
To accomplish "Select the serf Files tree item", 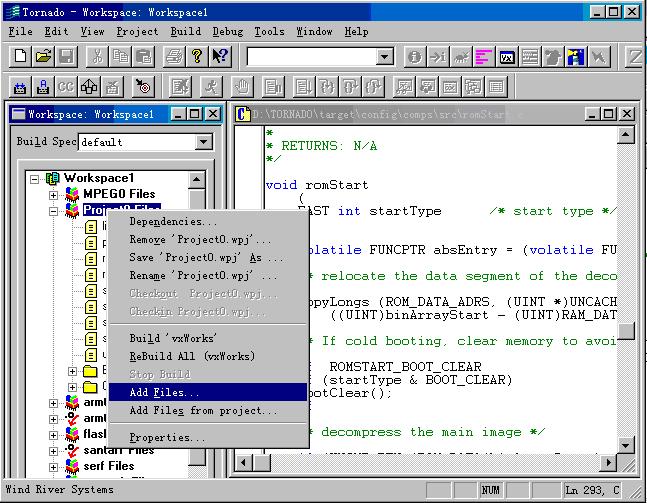I will (109, 466).
